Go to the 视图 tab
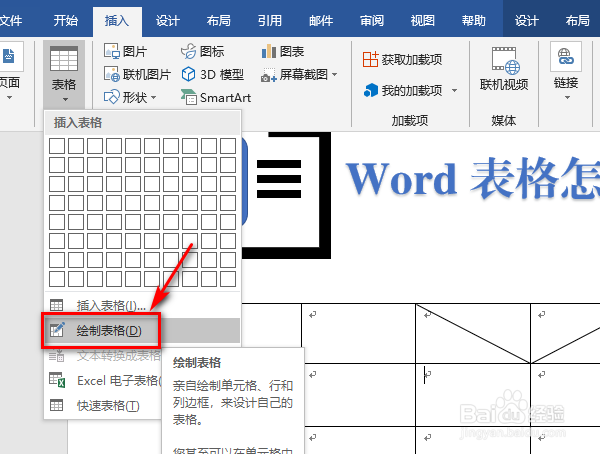The width and height of the screenshot is (600, 454). coord(423,20)
